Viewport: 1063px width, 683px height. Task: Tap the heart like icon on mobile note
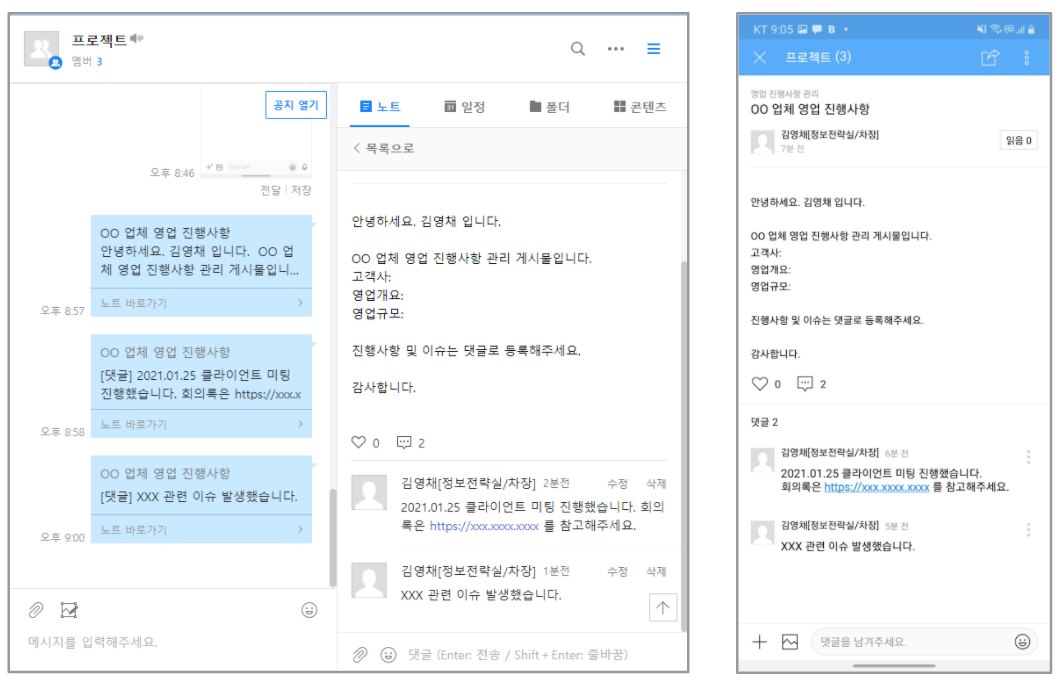pos(759,384)
